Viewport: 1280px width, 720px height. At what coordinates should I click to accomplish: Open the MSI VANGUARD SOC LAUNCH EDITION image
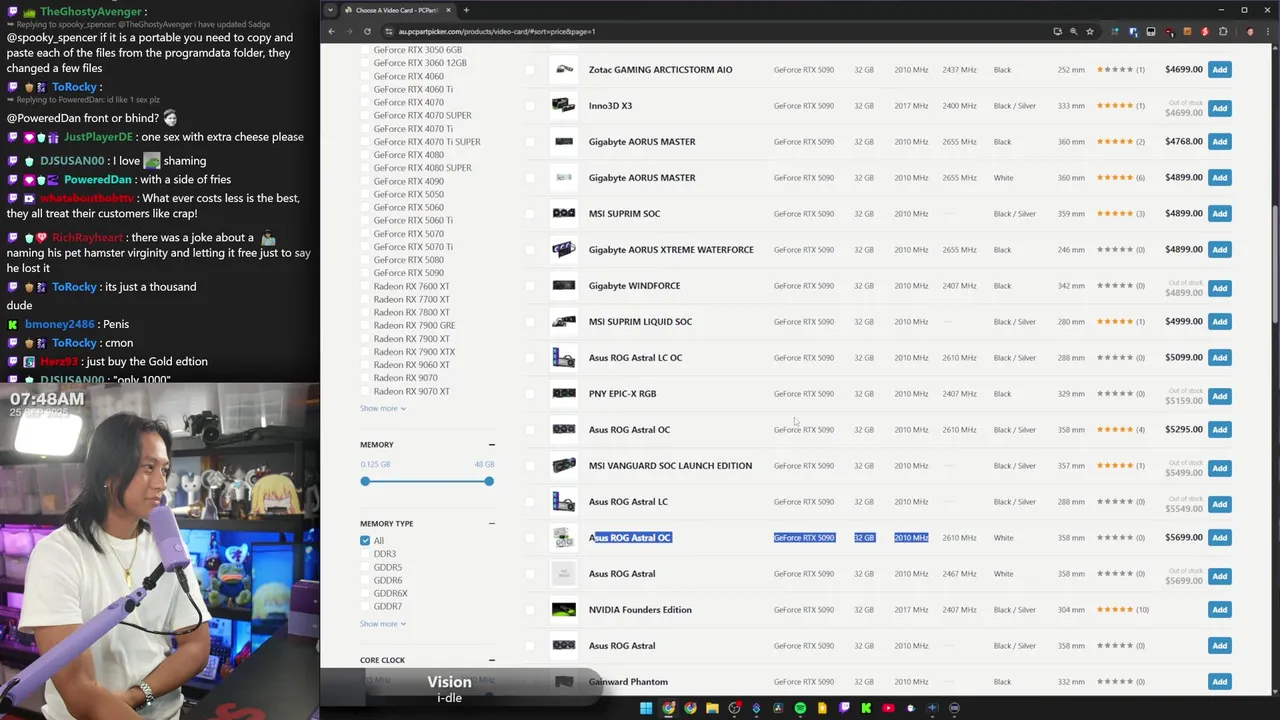coord(564,465)
